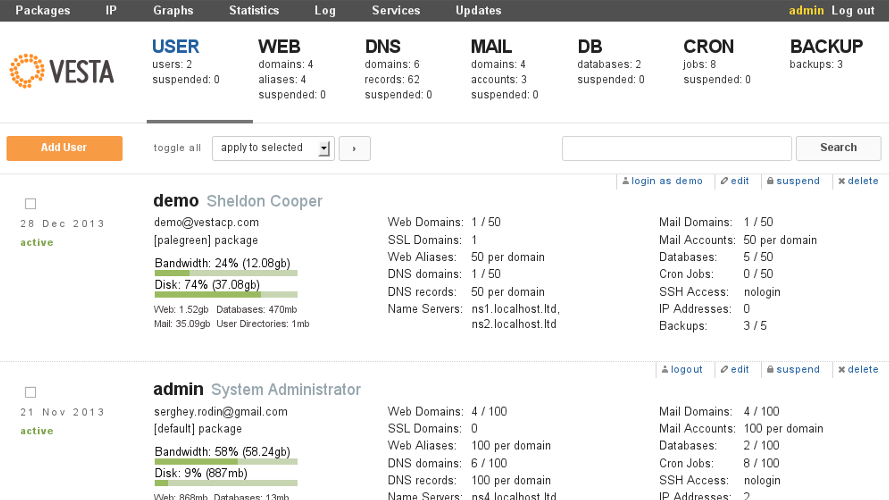Click the Vesta logo icon
Screen dimensions: 889x500
coord(27,72)
